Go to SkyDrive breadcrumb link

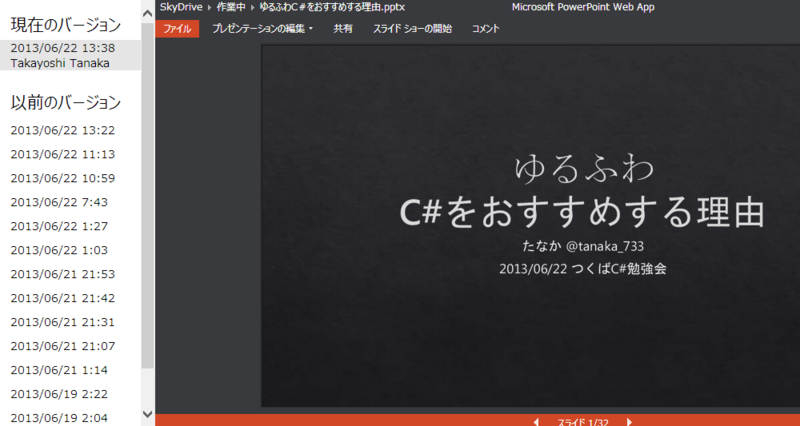pyautogui.click(x=181, y=7)
